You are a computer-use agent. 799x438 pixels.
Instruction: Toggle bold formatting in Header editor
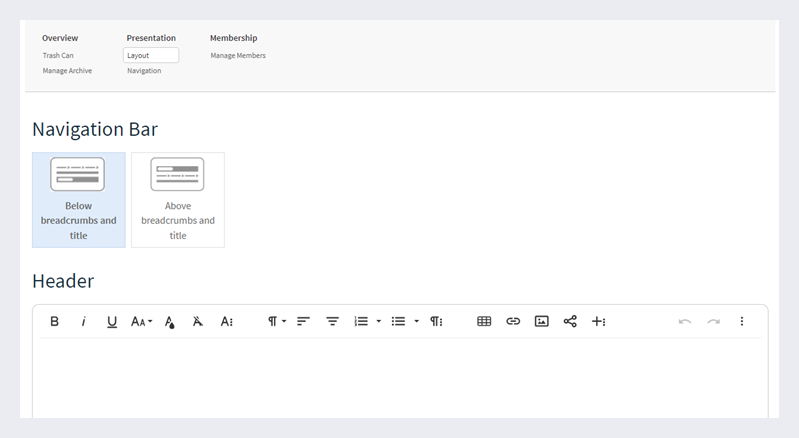point(55,321)
